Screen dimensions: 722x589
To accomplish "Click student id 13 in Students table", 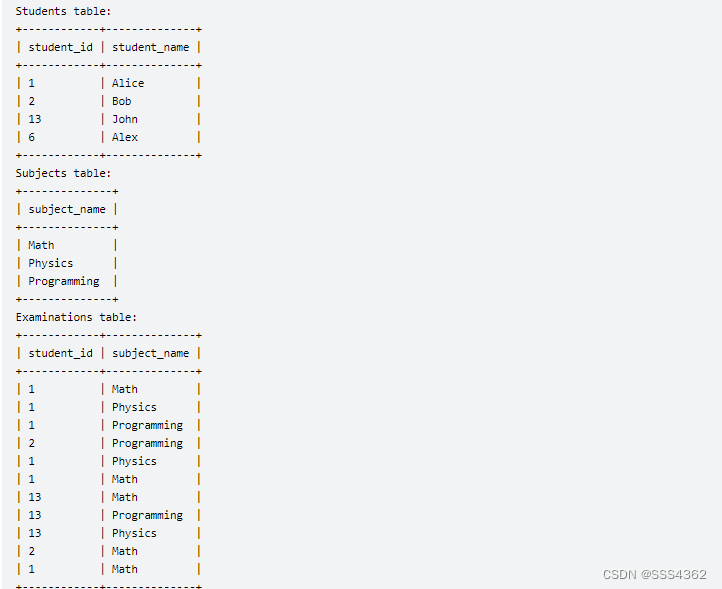I will click(x=35, y=119).
